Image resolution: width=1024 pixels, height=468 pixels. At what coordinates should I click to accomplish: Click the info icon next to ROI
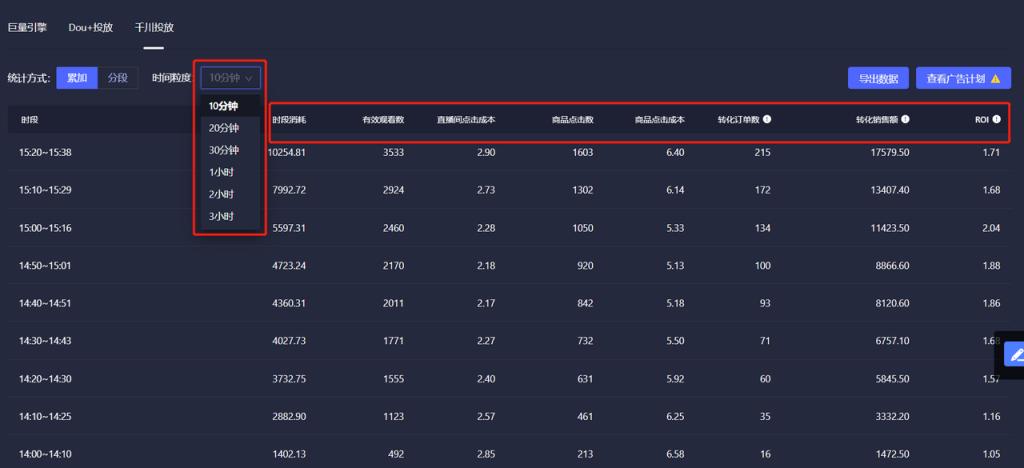click(997, 119)
